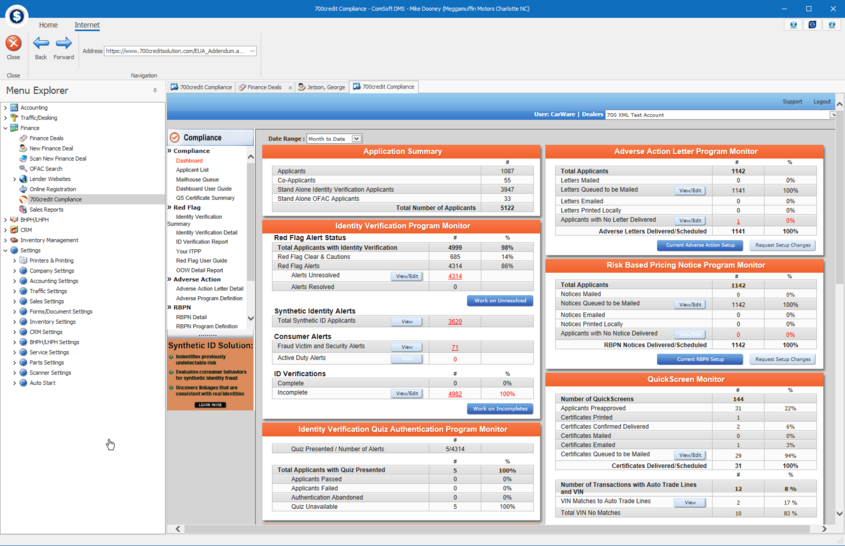Select 700credit Compliance tree item

[x=56, y=199]
